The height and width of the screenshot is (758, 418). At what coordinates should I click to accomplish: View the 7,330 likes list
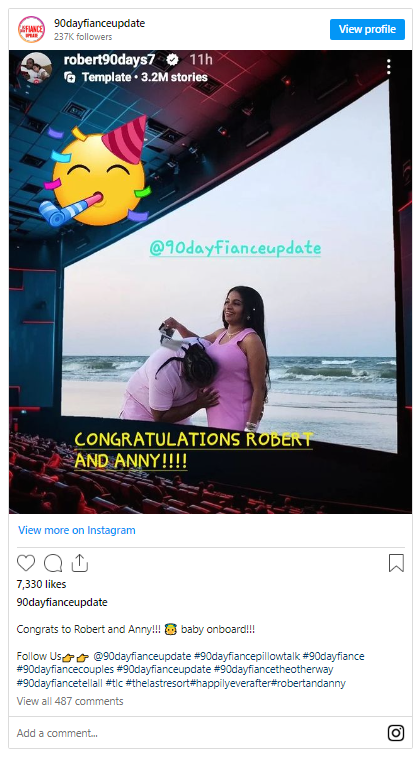tap(42, 584)
